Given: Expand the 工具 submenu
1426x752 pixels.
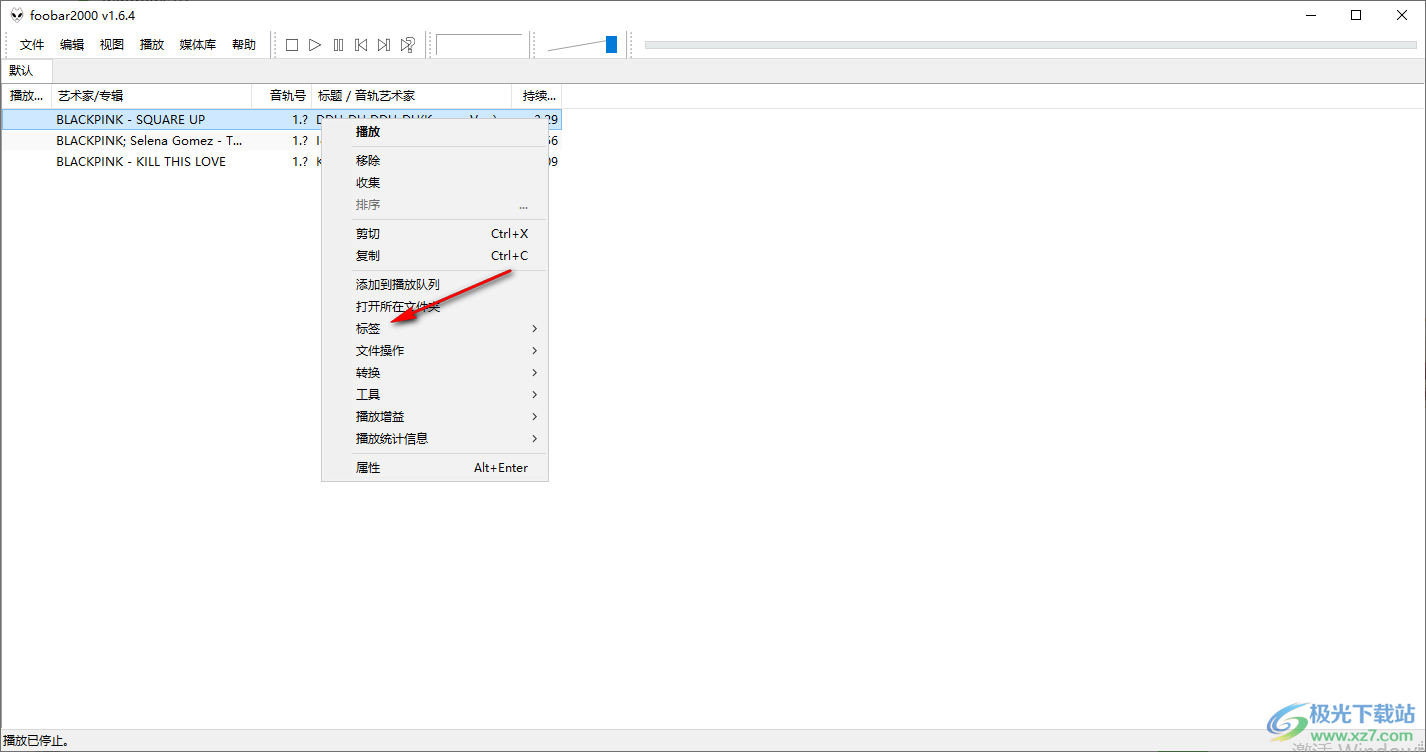Looking at the screenshot, I should pyautogui.click(x=435, y=394).
